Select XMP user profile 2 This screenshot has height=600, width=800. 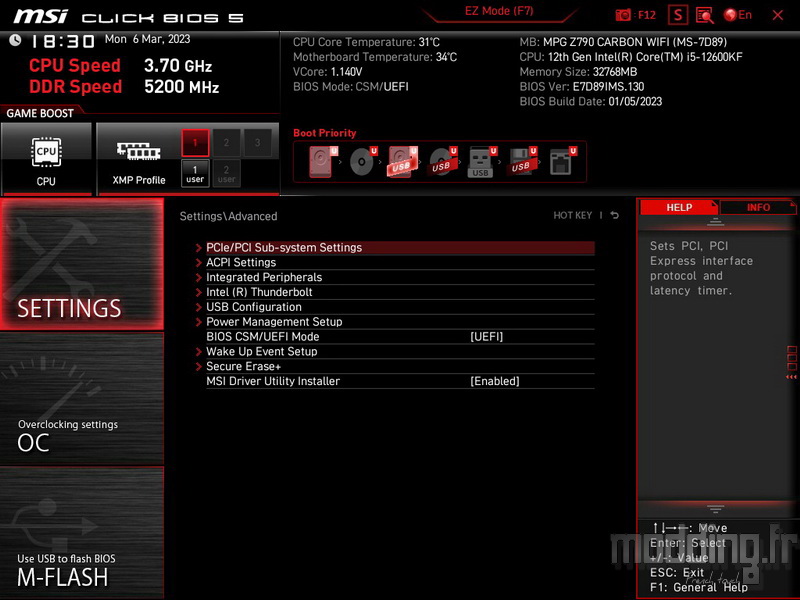226,173
